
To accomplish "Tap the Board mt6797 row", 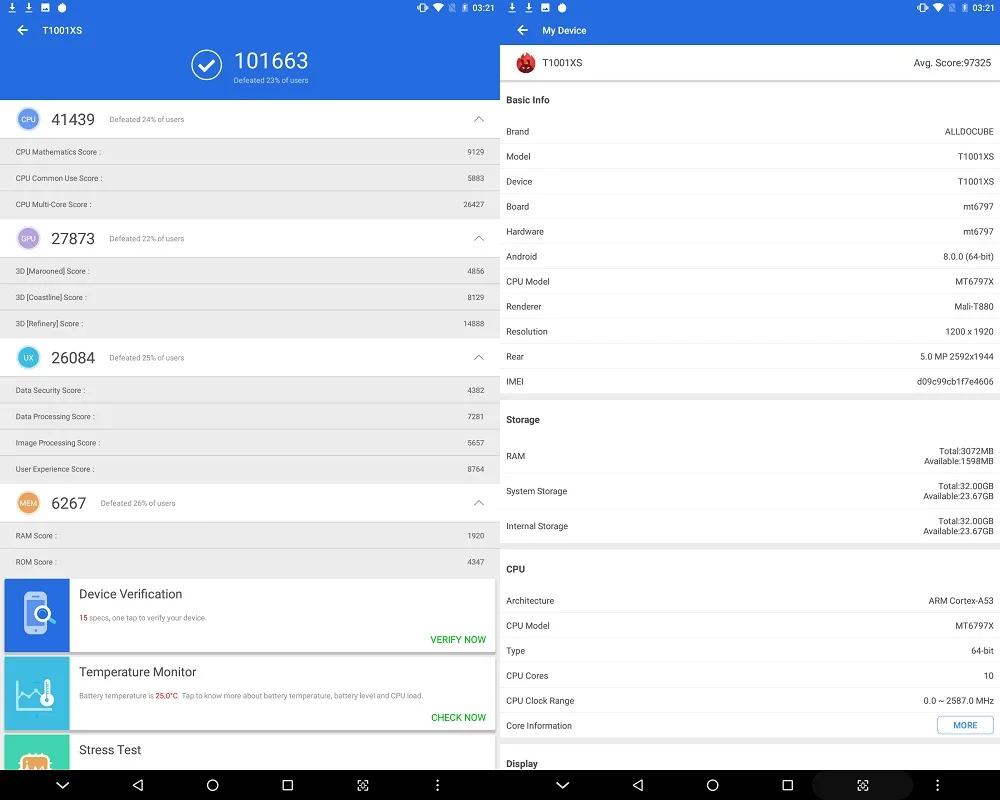I will pos(750,207).
